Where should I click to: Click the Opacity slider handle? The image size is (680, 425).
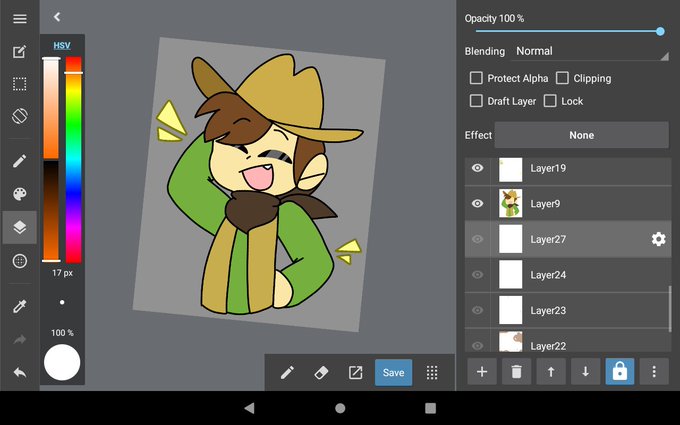(660, 31)
